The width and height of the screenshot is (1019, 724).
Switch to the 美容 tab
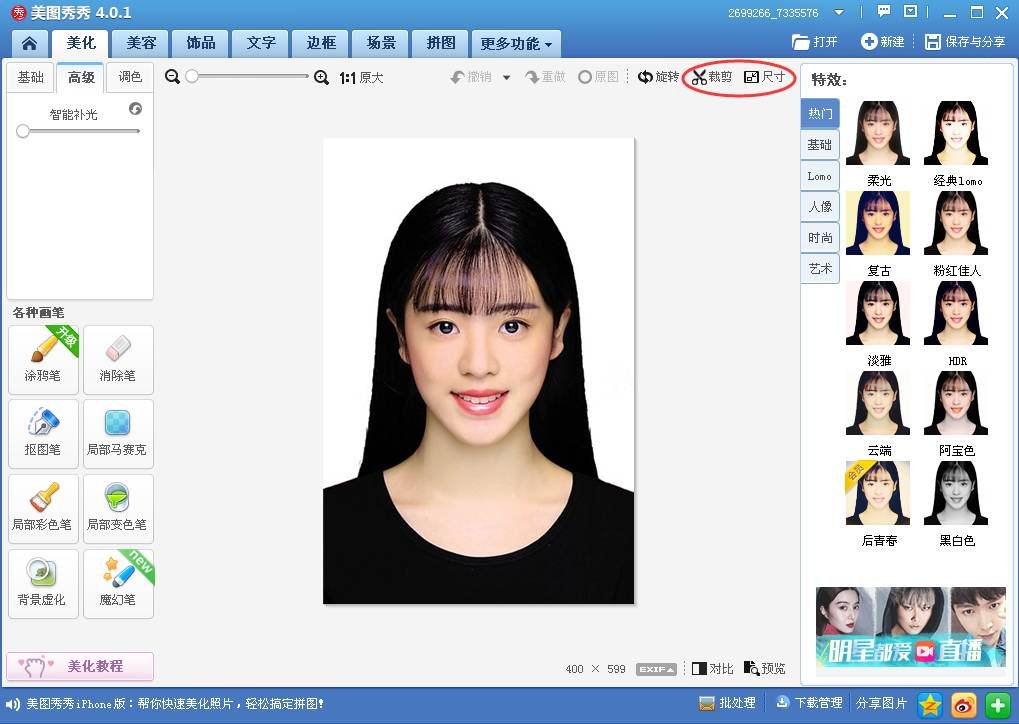(140, 43)
